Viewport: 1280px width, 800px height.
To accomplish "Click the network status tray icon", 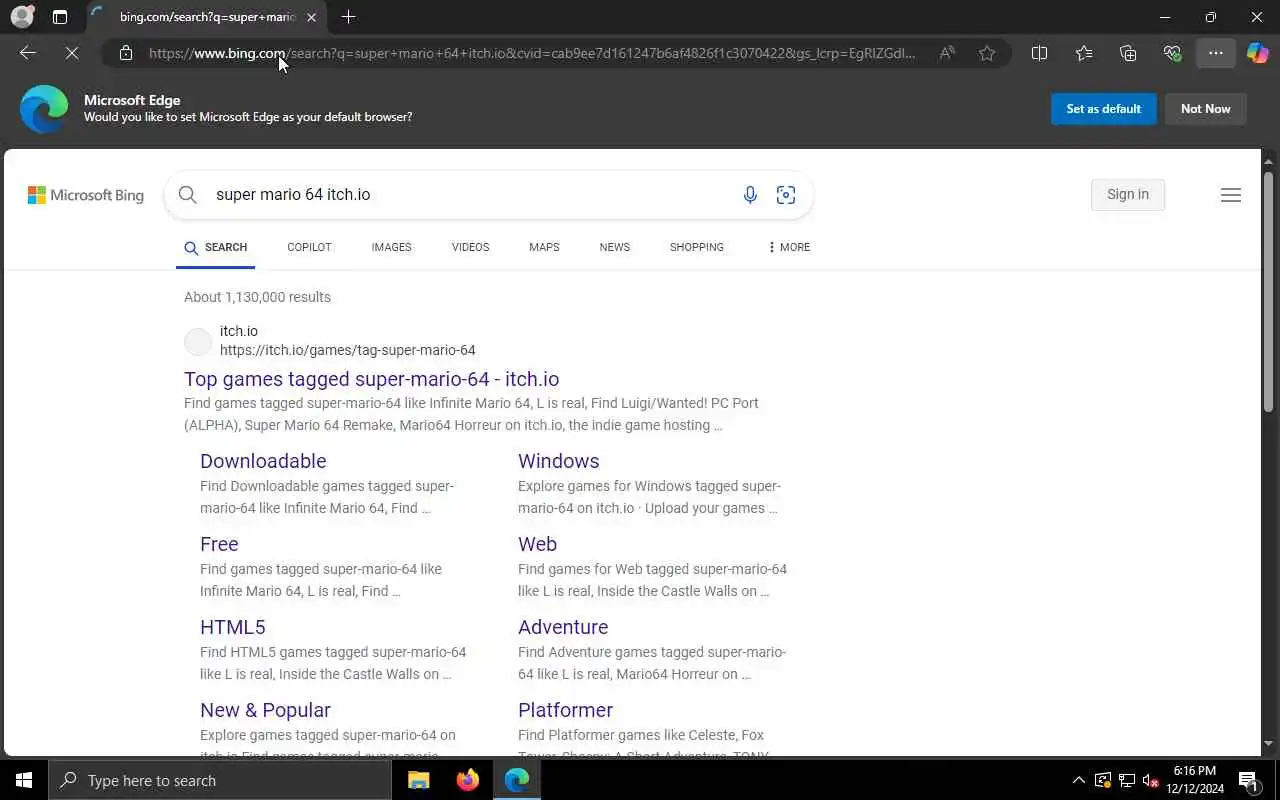I will click(x=1126, y=780).
